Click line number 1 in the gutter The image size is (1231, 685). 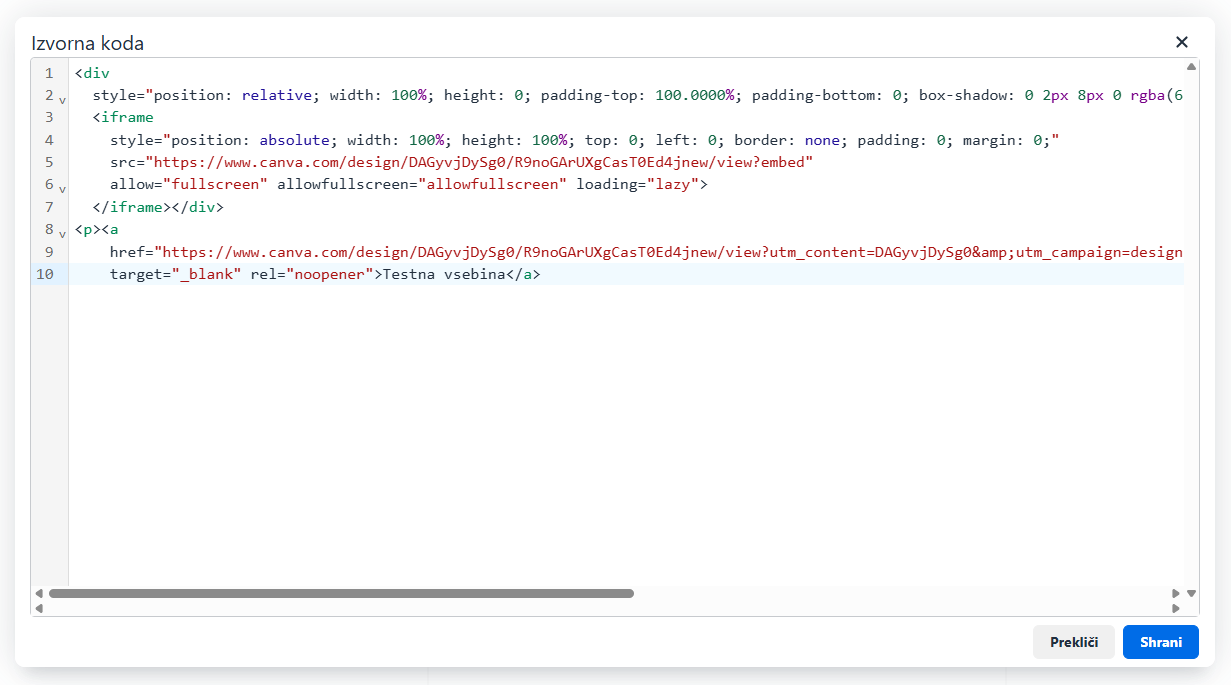coord(48,73)
